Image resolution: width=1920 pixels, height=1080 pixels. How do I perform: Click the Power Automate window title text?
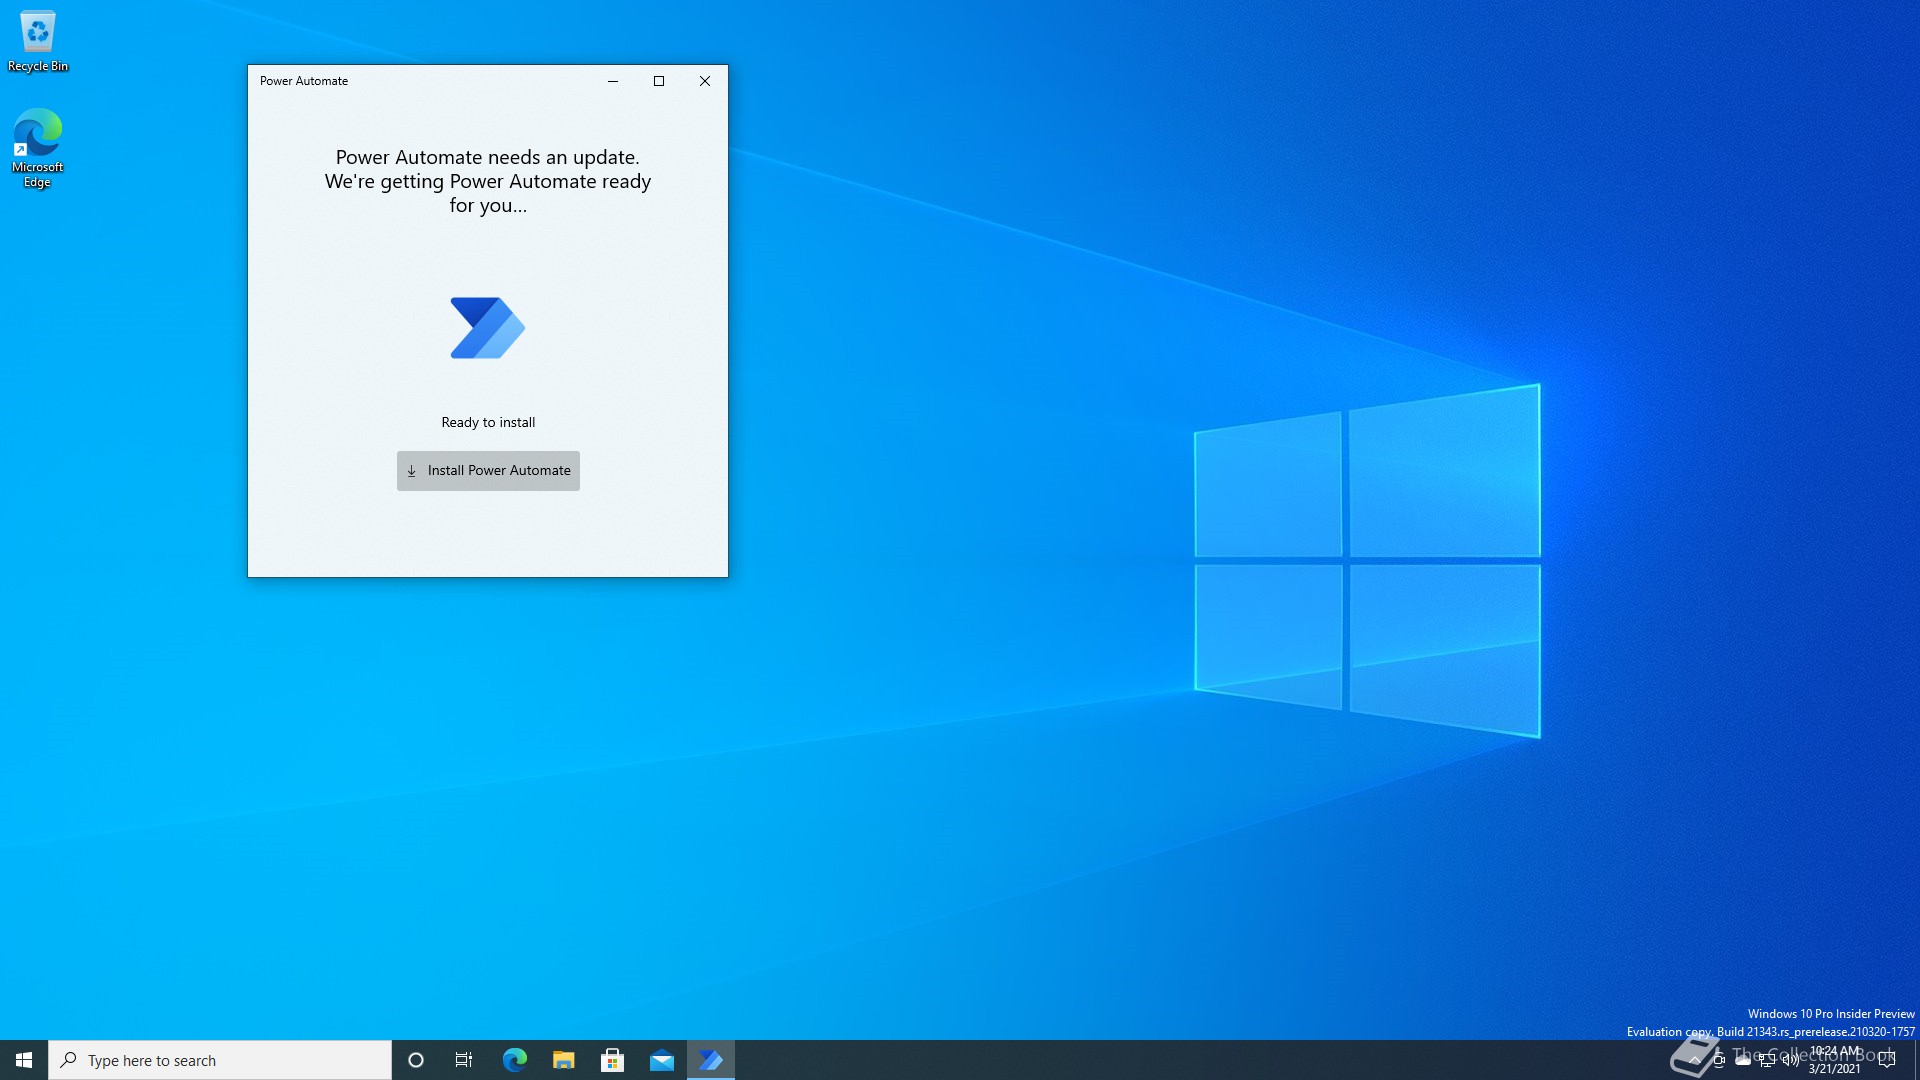tap(304, 81)
